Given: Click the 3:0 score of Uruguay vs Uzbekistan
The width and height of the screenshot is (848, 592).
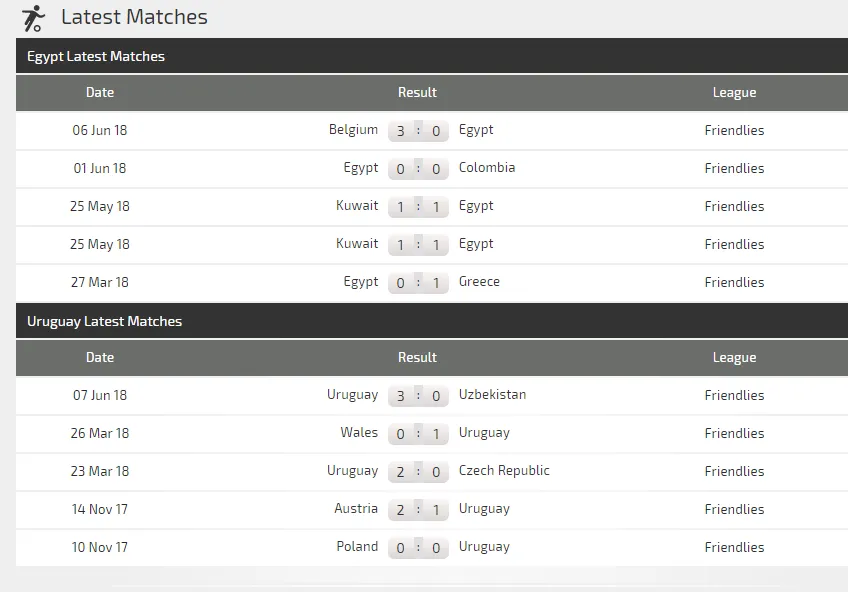Looking at the screenshot, I should (418, 395).
